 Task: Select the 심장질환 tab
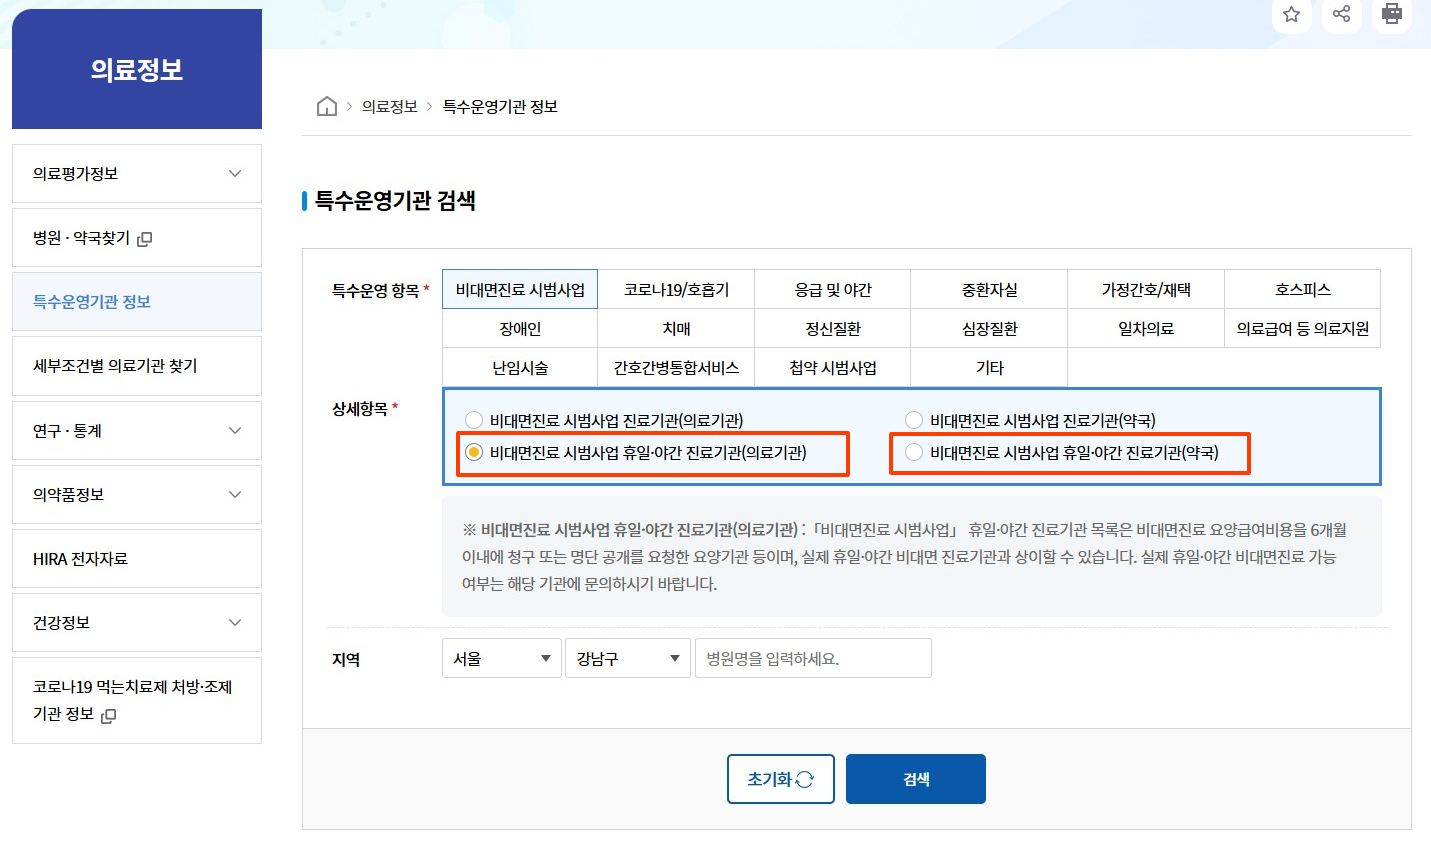(x=990, y=328)
